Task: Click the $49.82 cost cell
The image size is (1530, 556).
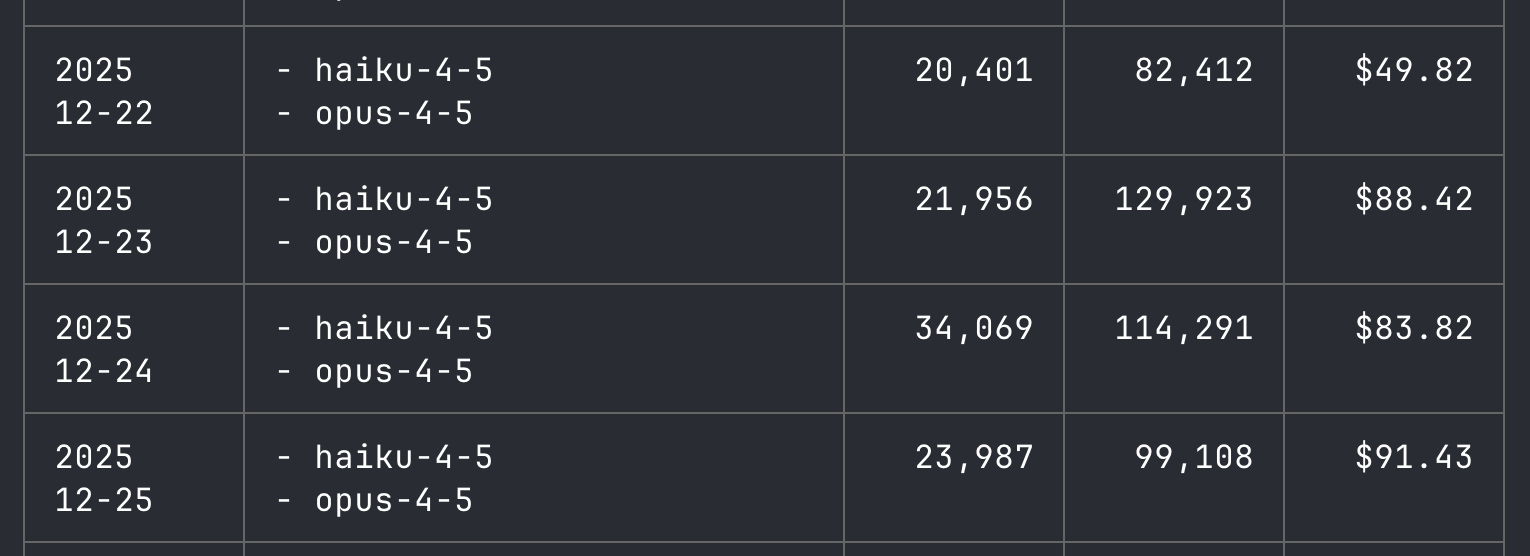Action: 1413,70
